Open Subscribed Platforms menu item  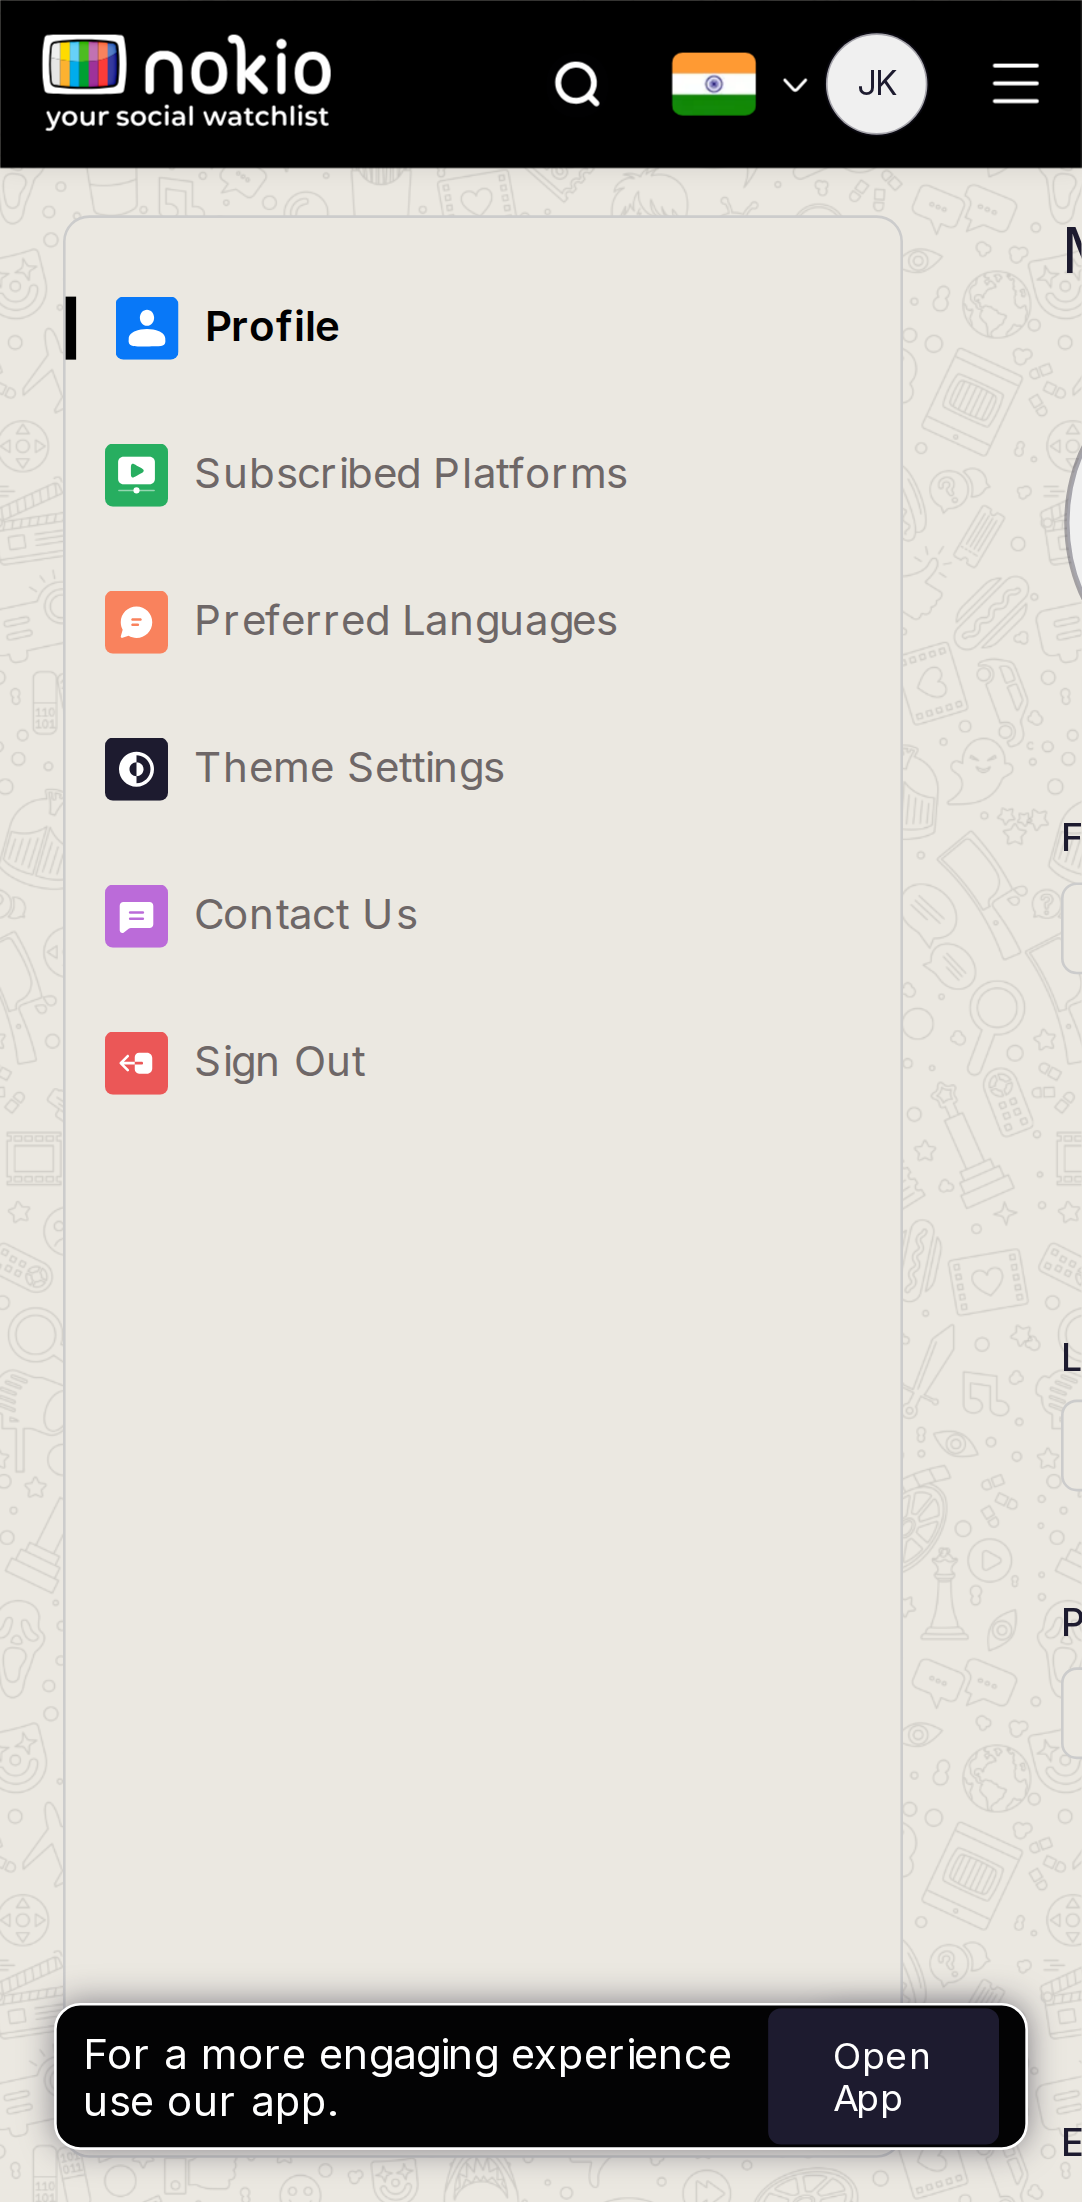tap(483, 475)
